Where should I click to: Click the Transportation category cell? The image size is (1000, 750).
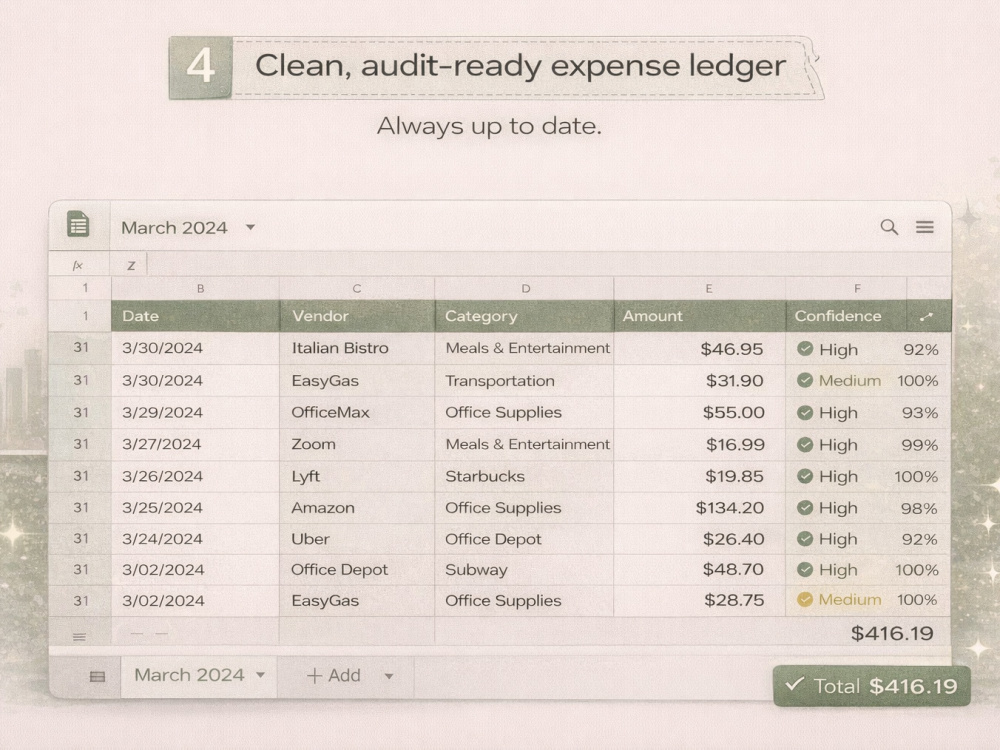(x=524, y=381)
